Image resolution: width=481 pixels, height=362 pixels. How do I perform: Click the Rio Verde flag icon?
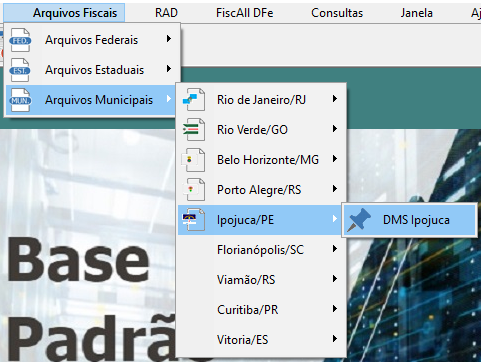pos(194,129)
